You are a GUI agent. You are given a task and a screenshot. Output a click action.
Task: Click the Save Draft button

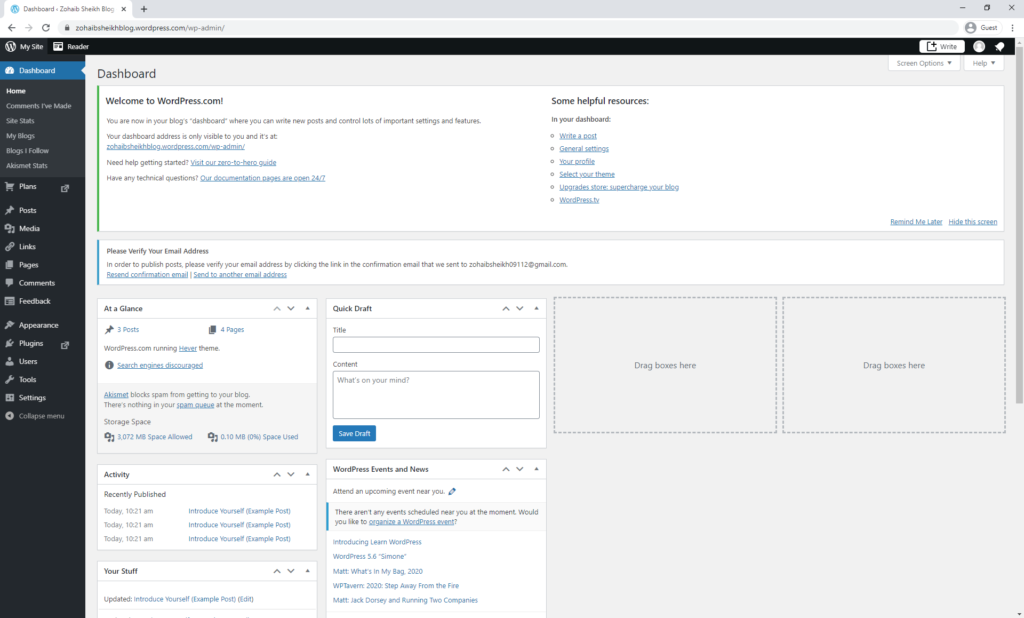[354, 434]
